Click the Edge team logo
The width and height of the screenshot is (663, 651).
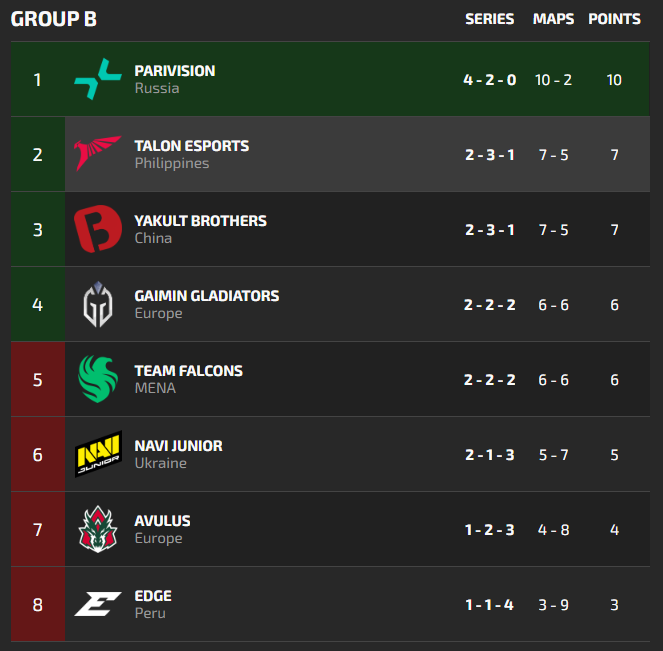(x=98, y=604)
